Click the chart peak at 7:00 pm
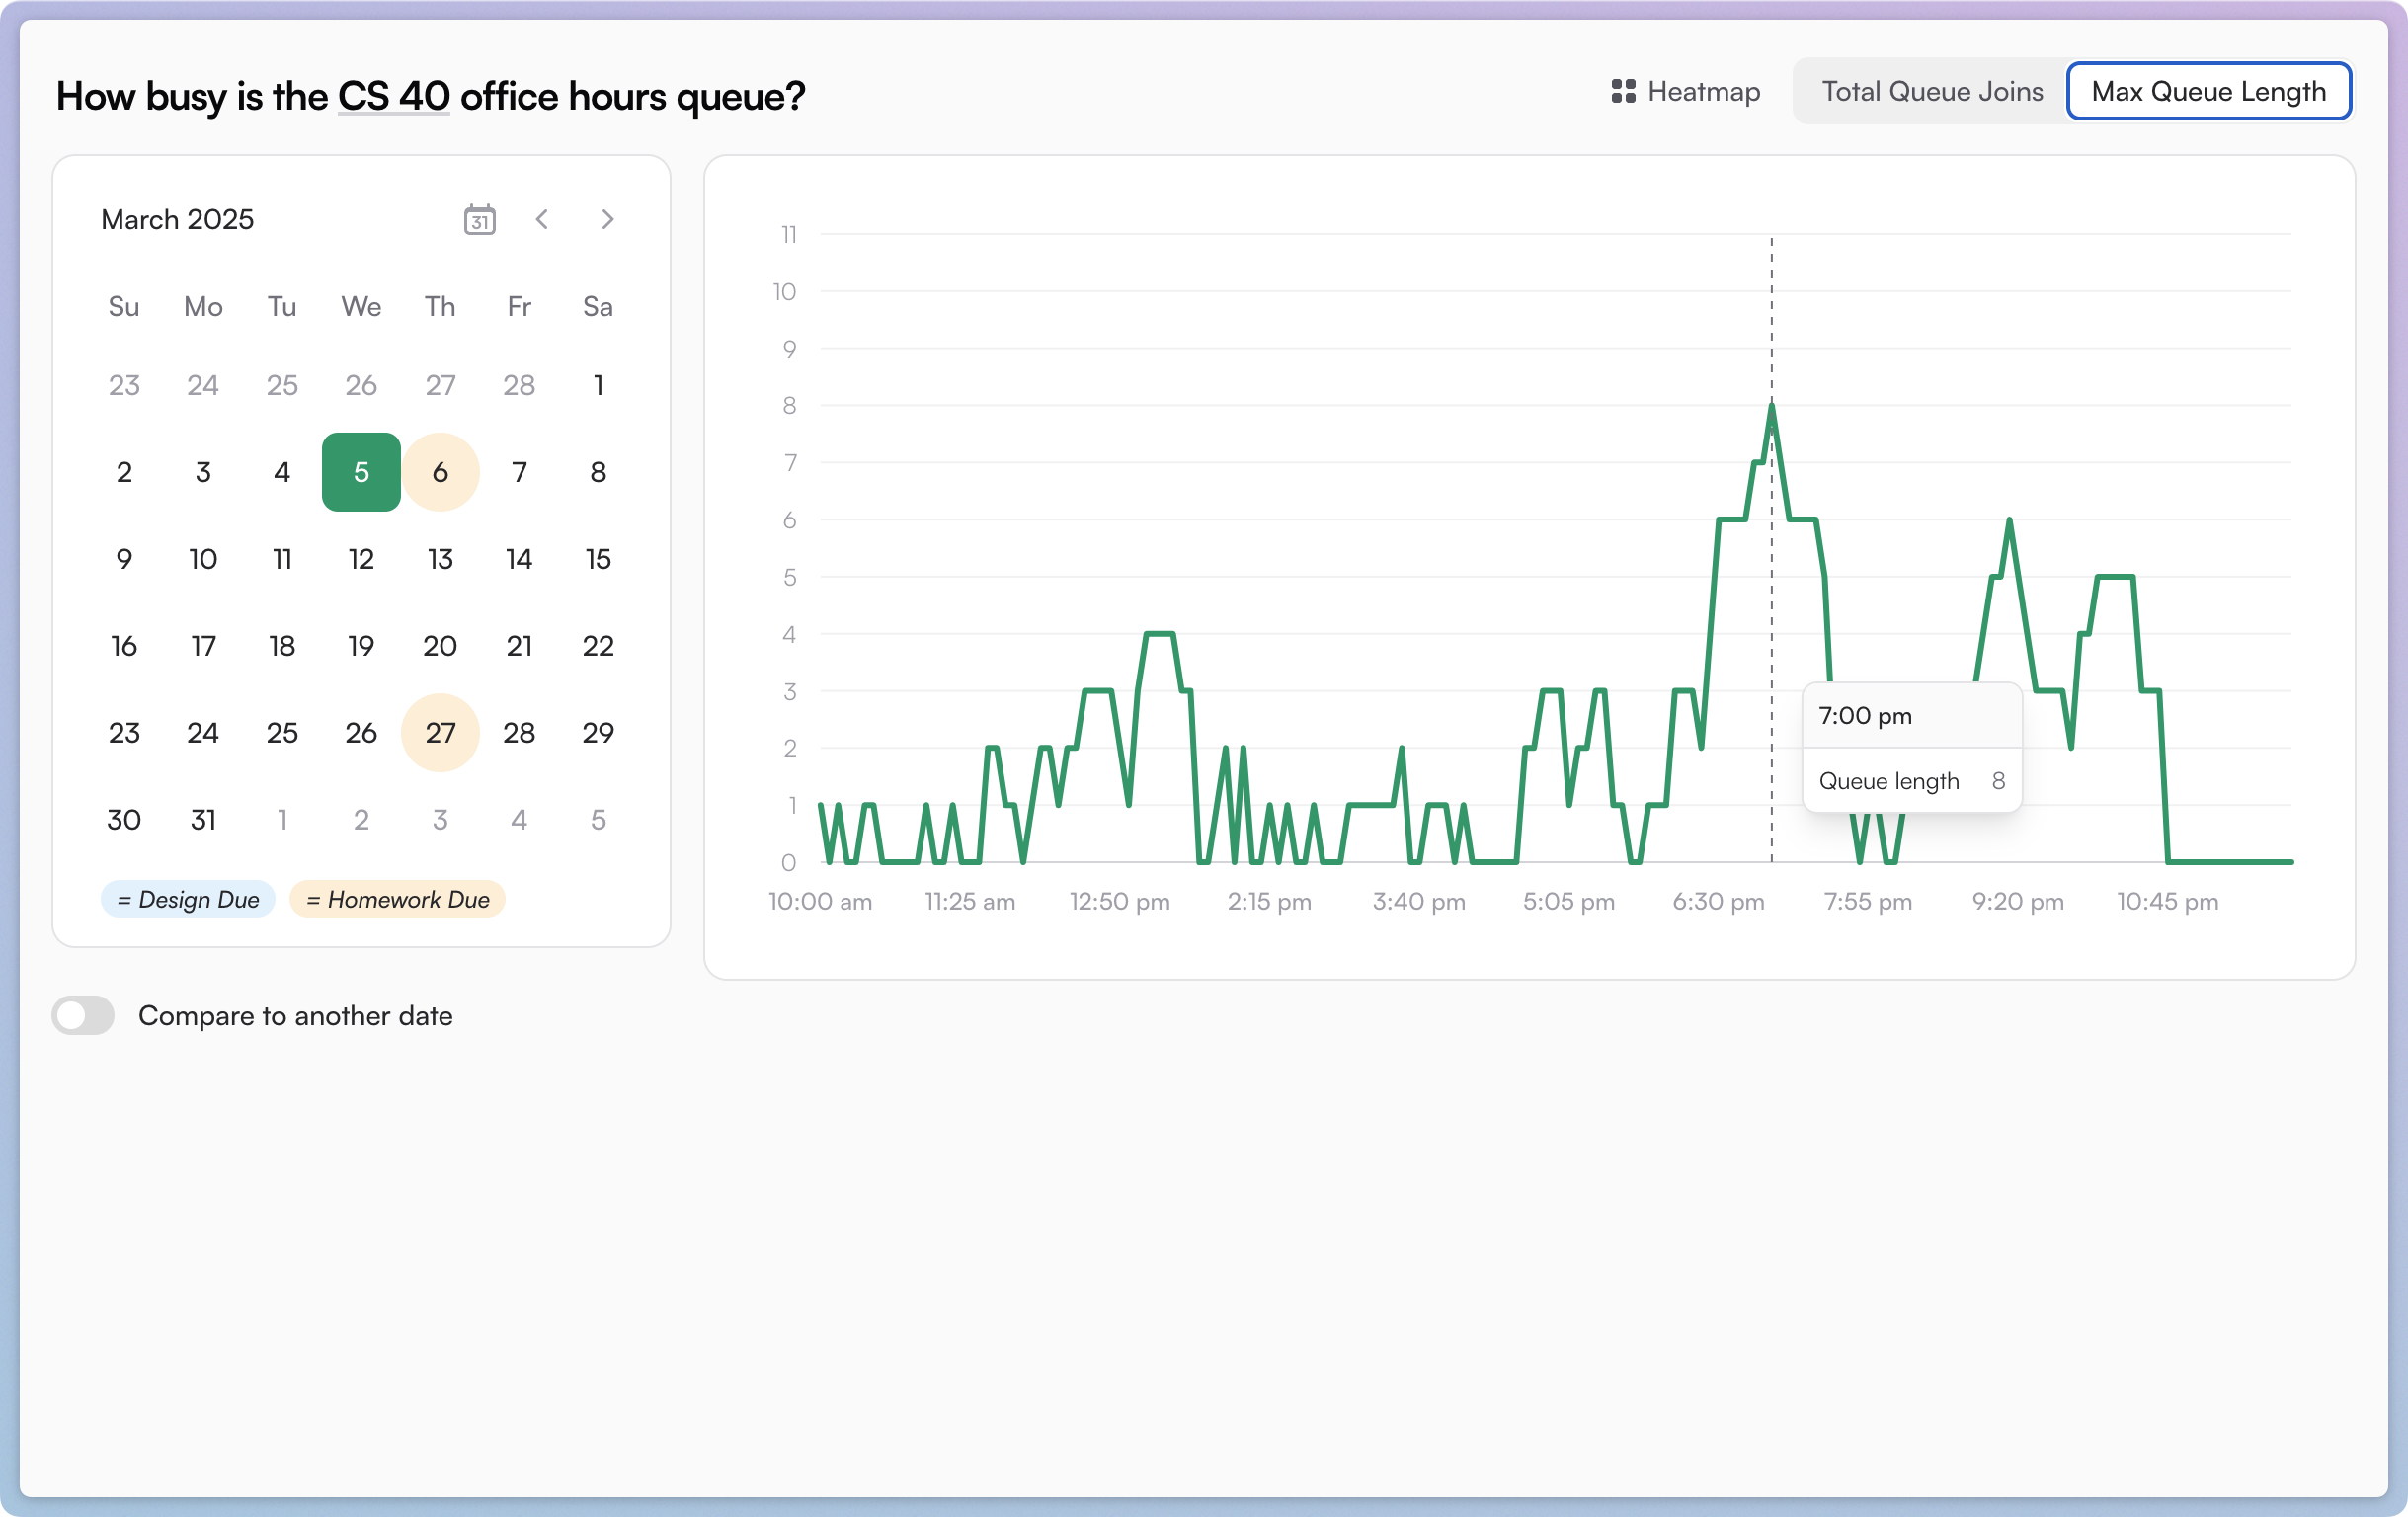 coord(1771,406)
